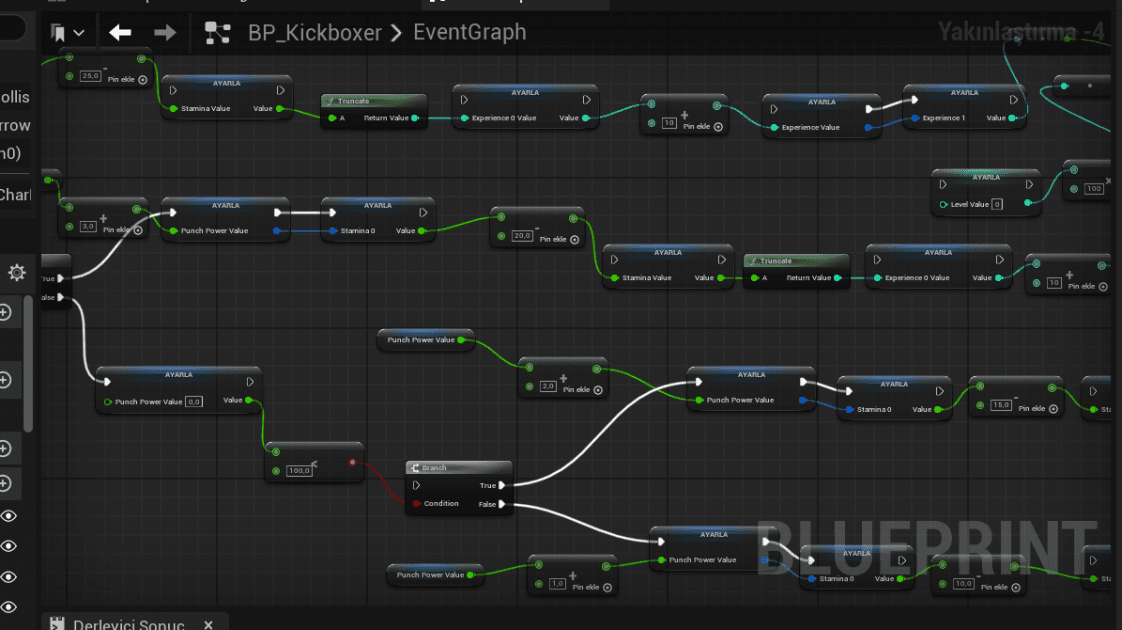1122x630 pixels.
Task: Add a pin on the 20,0 node
Action: (560, 239)
